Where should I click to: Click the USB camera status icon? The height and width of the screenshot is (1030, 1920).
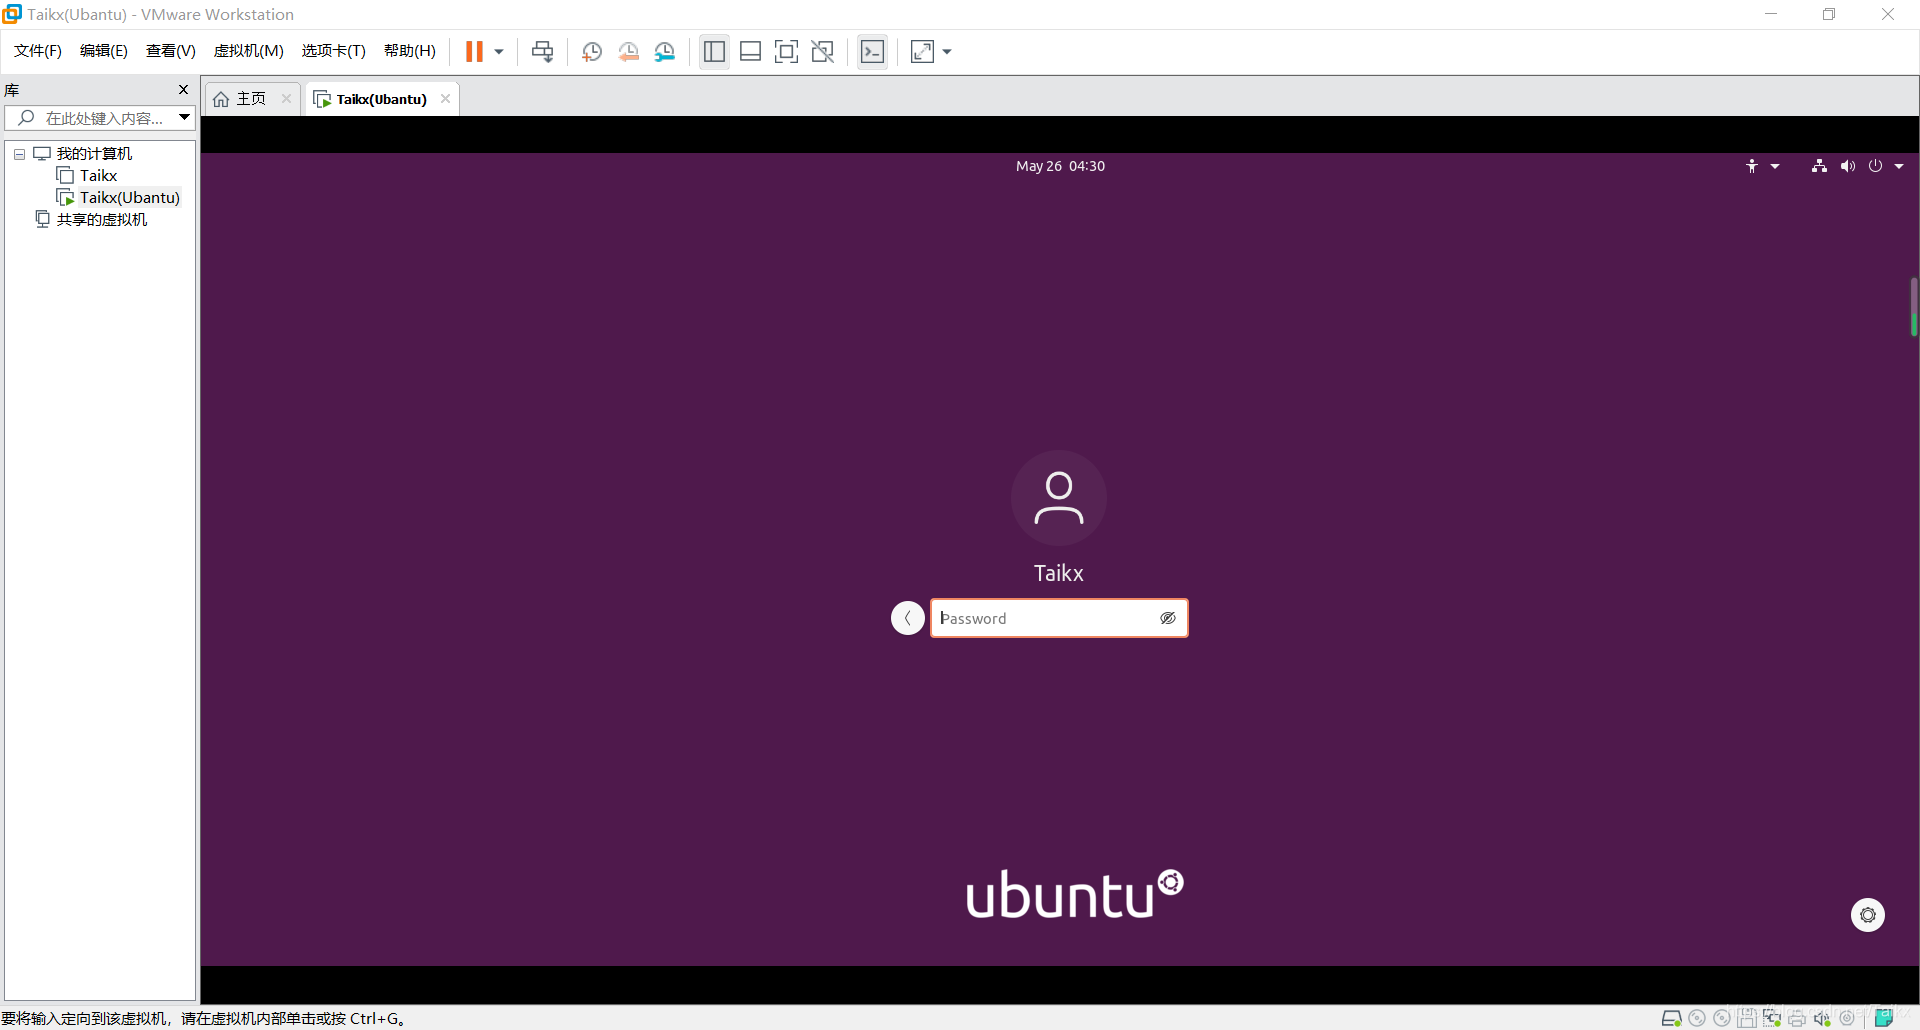[1847, 1018]
